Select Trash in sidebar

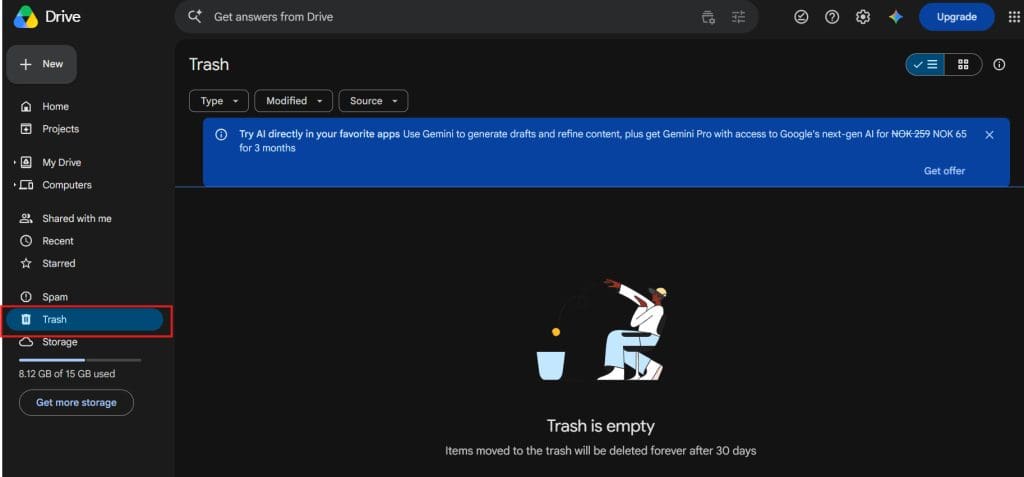[x=85, y=320]
